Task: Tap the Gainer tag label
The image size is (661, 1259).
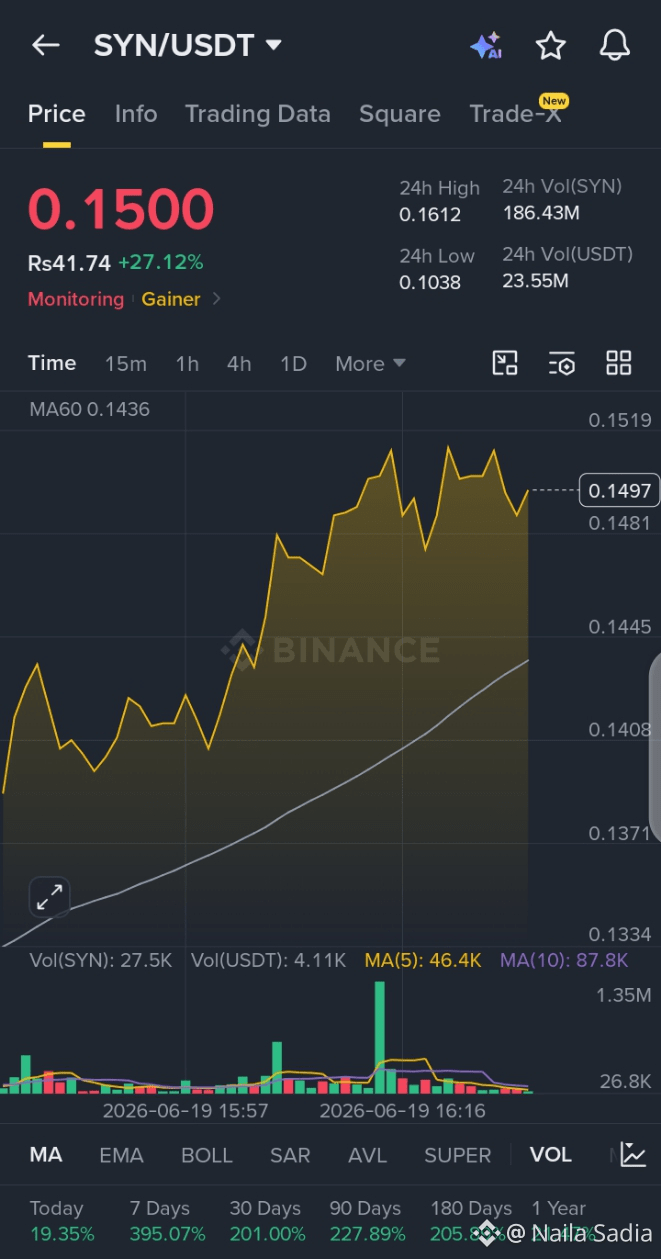Action: click(171, 299)
